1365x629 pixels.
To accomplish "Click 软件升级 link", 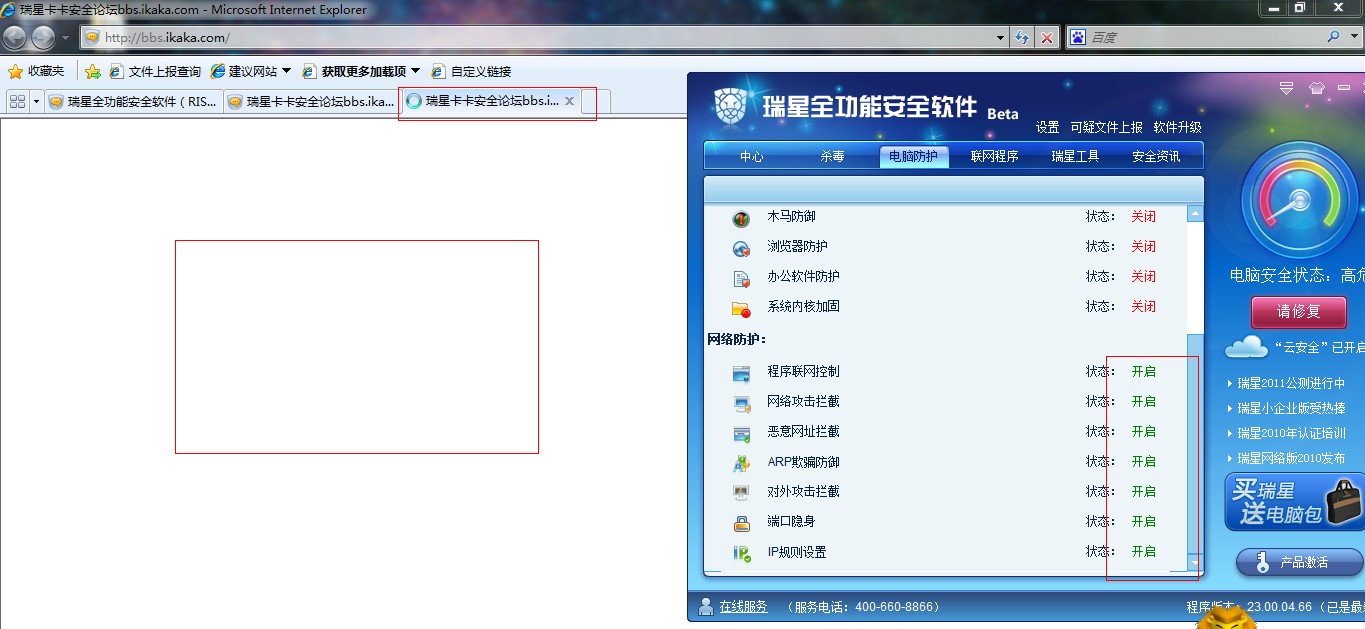I will tap(1177, 127).
